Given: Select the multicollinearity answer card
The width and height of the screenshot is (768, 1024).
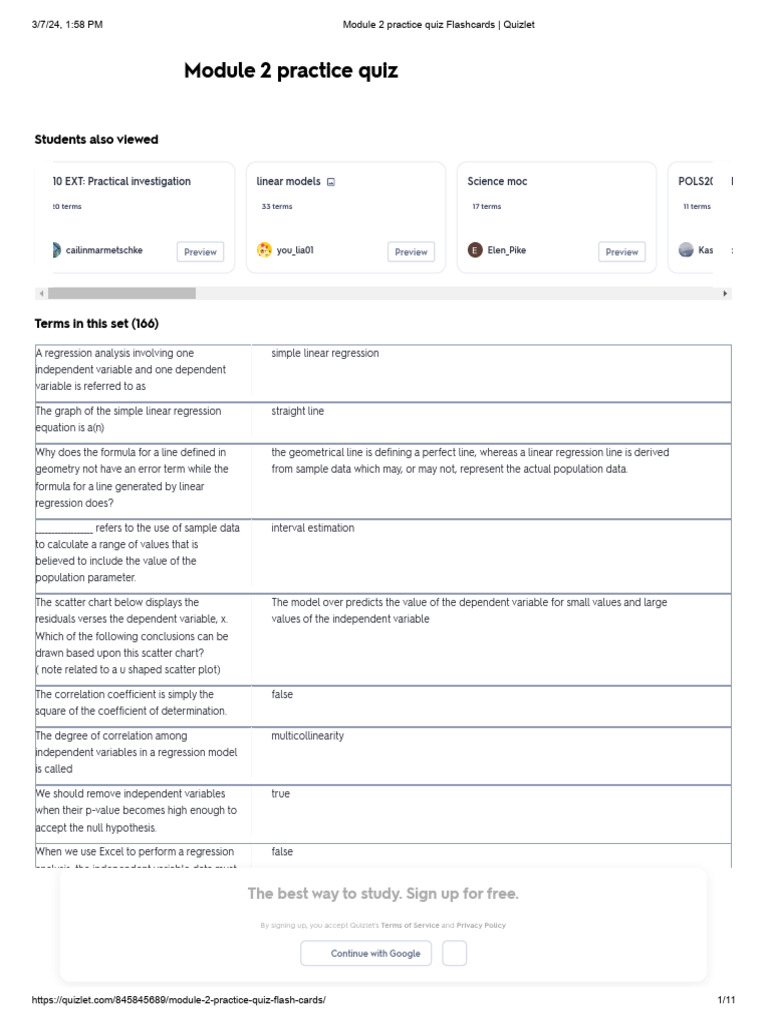Looking at the screenshot, I should click(x=307, y=736).
